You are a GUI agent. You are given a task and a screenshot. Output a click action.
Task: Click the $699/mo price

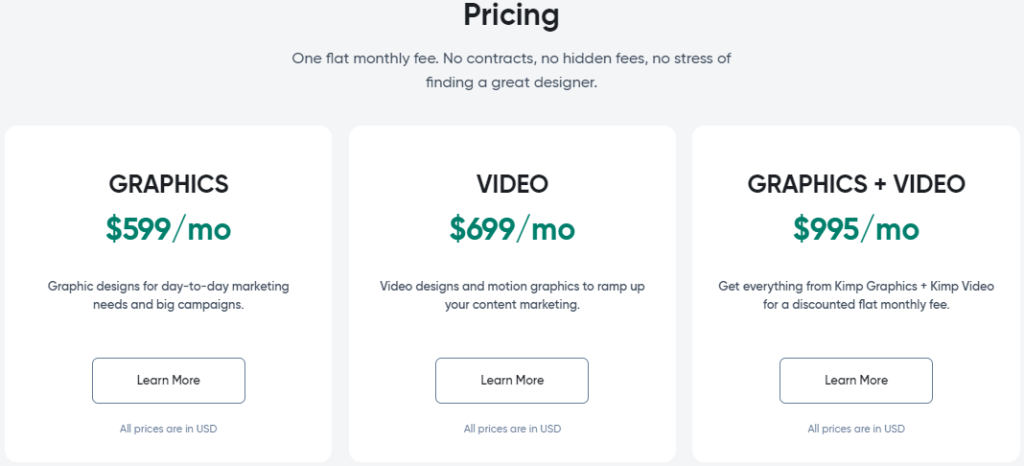pos(512,229)
